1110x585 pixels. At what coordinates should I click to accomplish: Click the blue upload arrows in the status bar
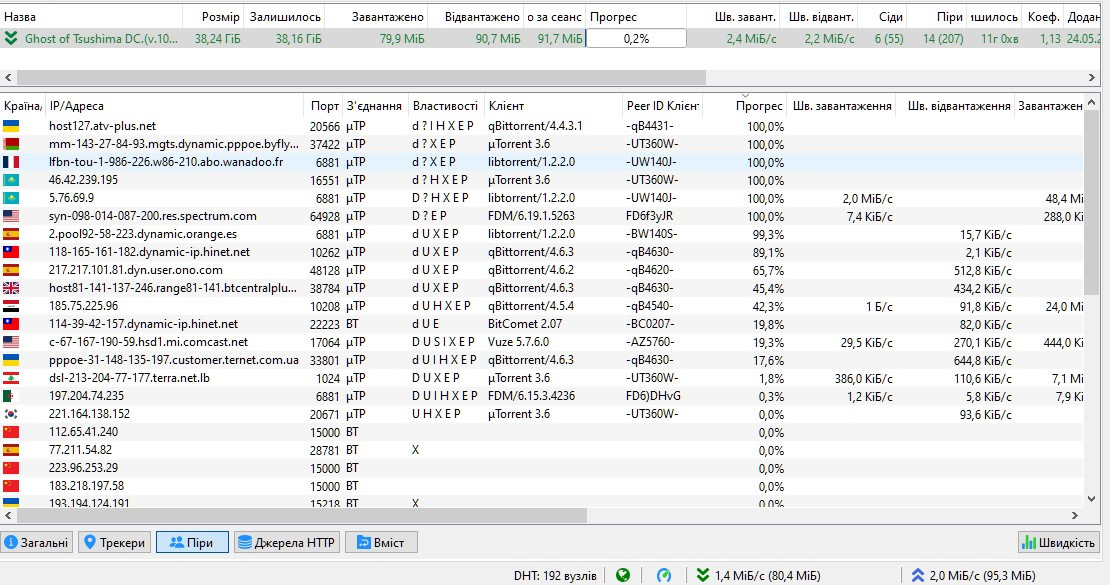click(917, 575)
